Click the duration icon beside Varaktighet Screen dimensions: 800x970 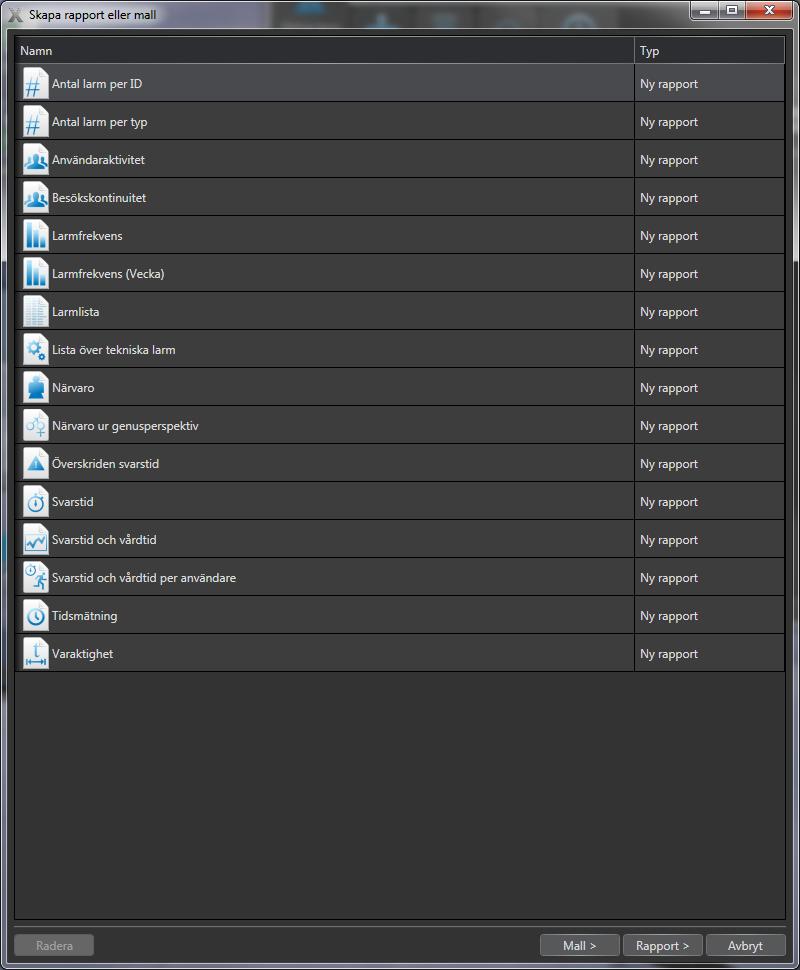pyautogui.click(x=35, y=654)
